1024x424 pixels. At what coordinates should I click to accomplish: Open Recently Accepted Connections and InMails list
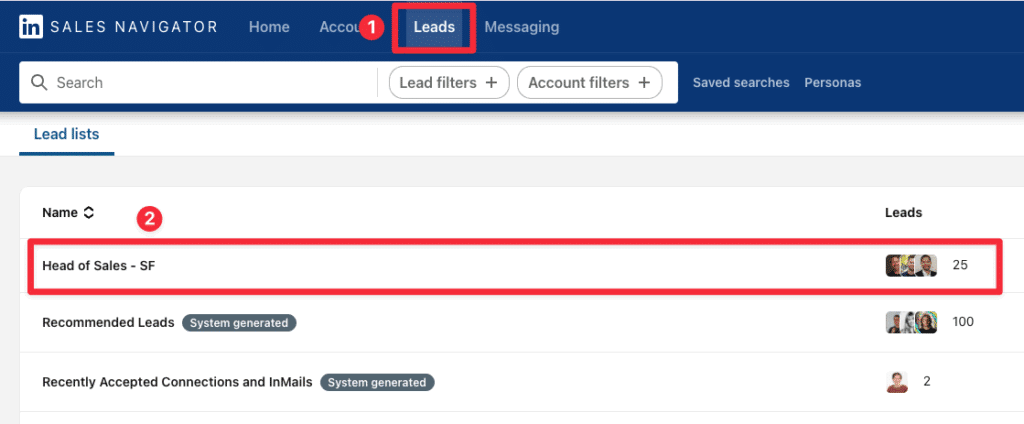click(x=177, y=382)
